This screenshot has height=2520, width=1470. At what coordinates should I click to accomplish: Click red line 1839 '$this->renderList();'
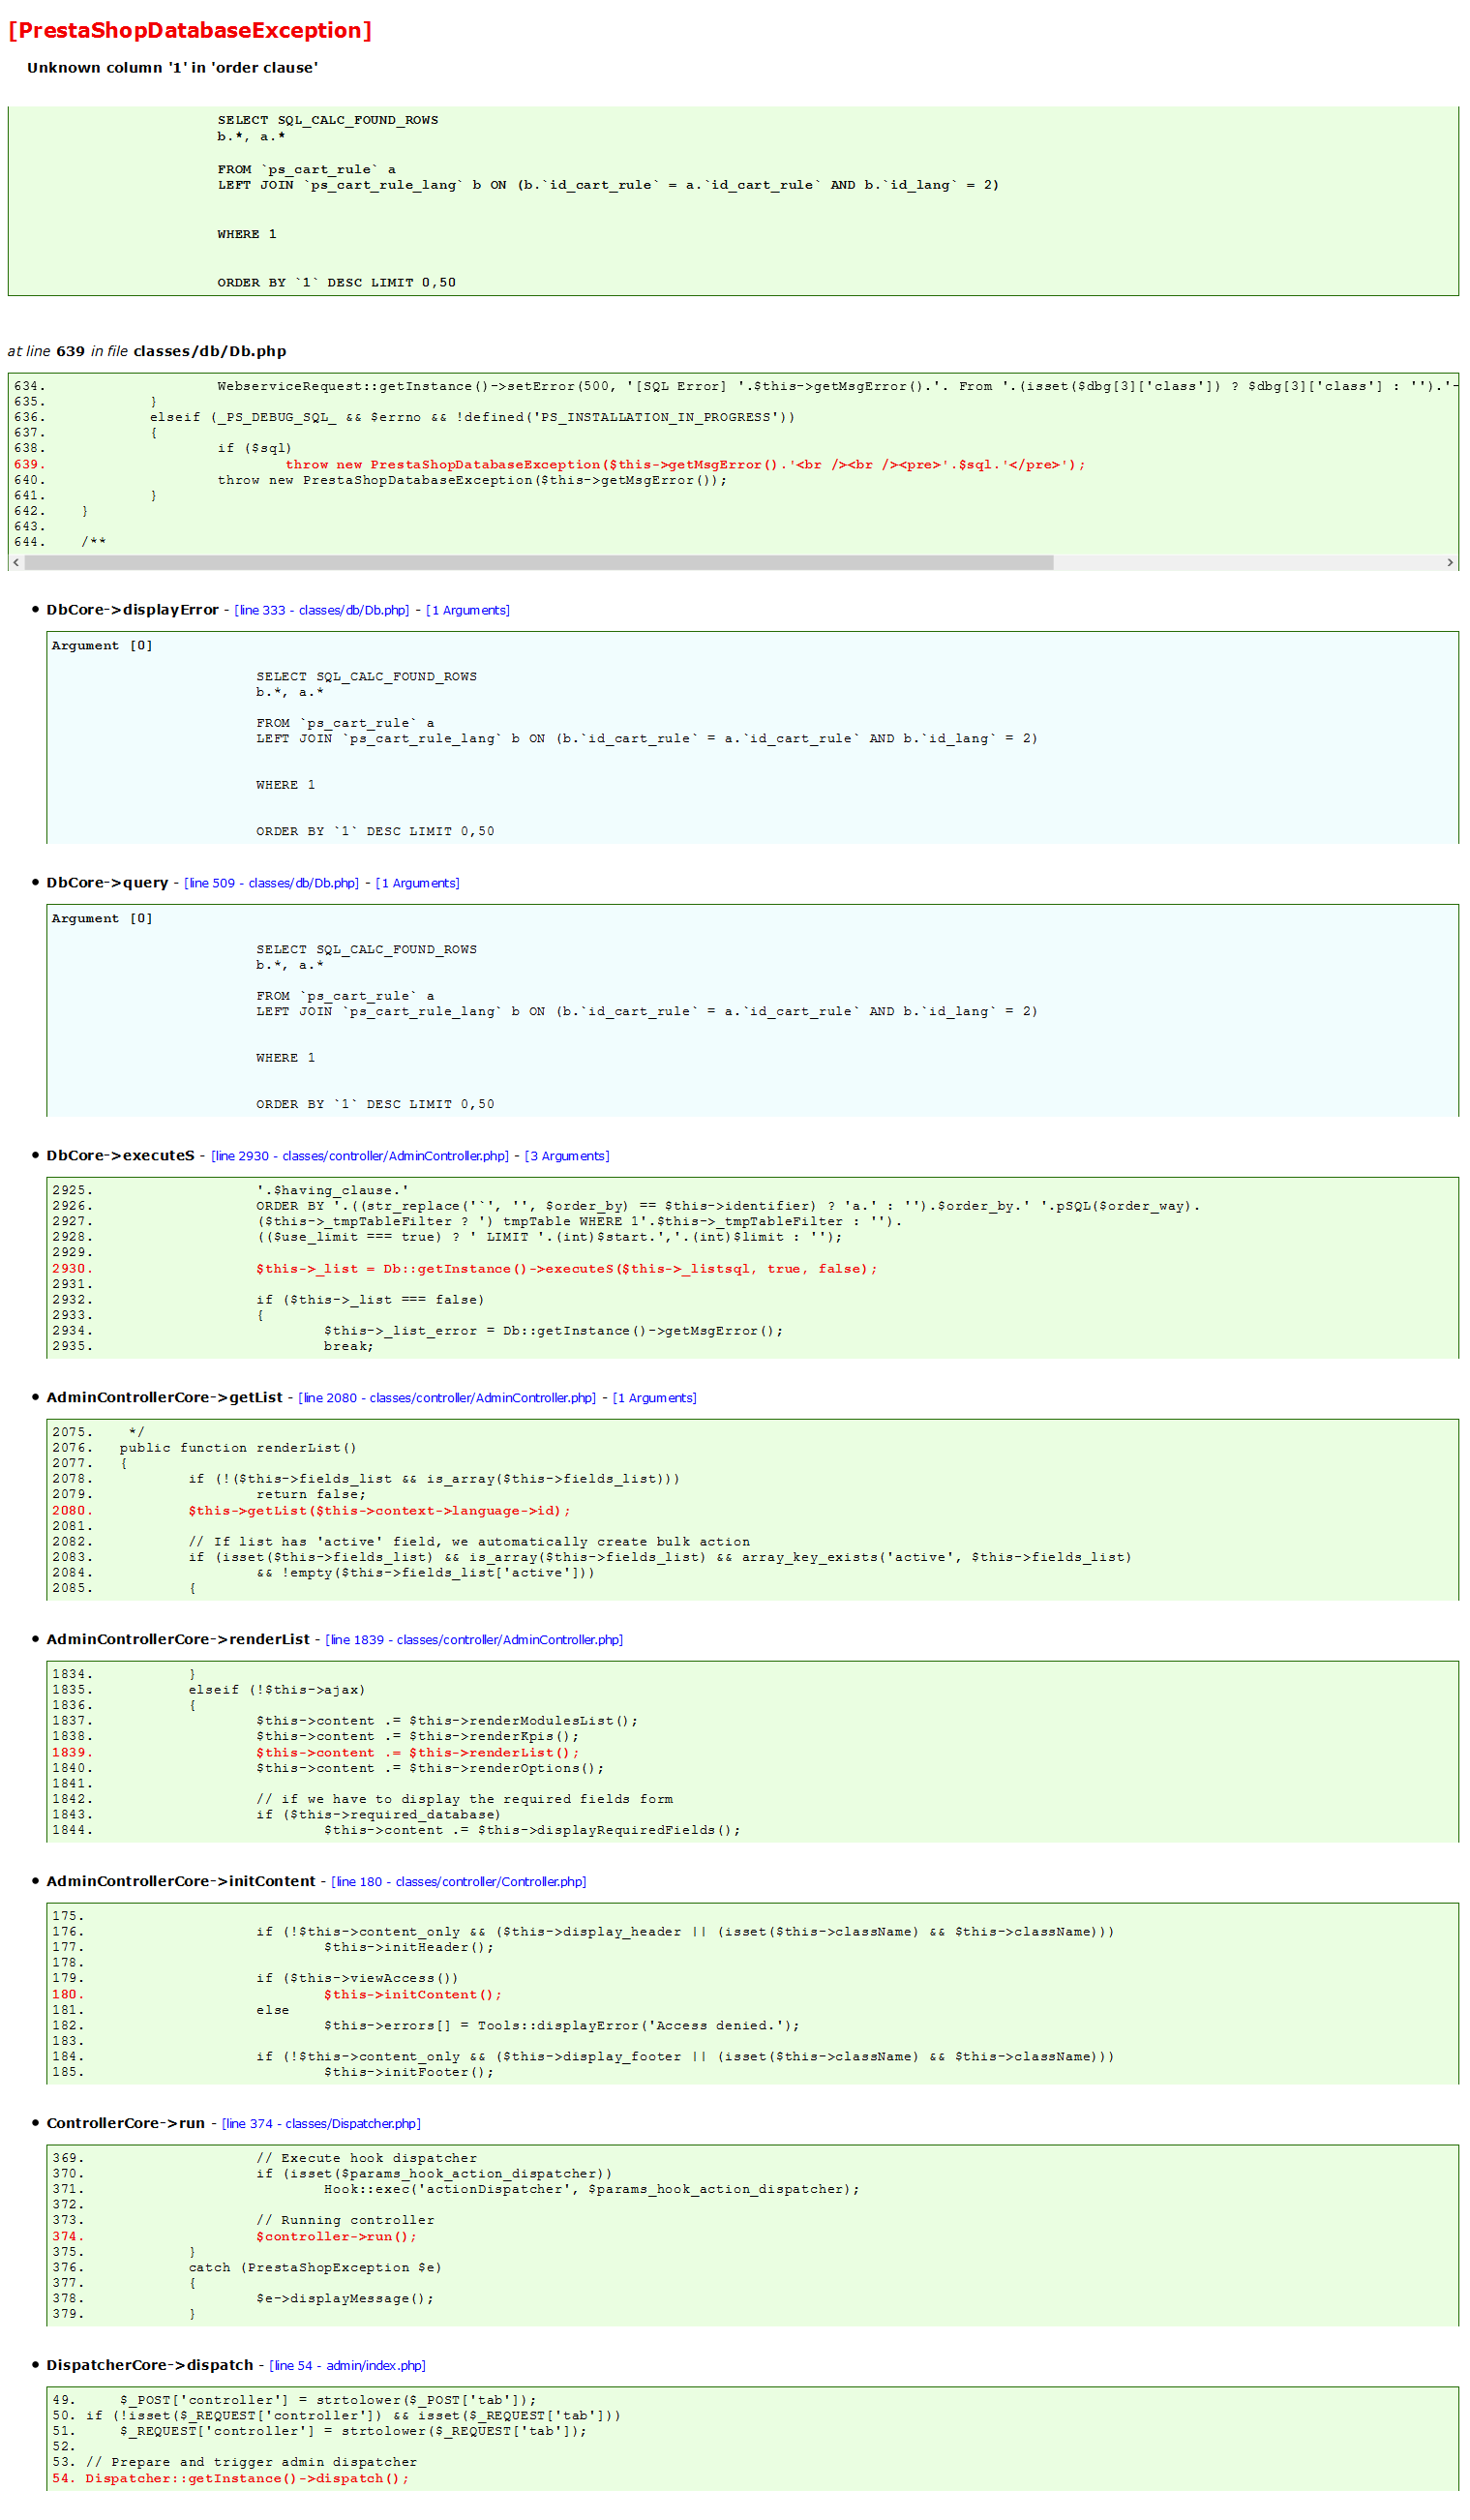pyautogui.click(x=417, y=1753)
